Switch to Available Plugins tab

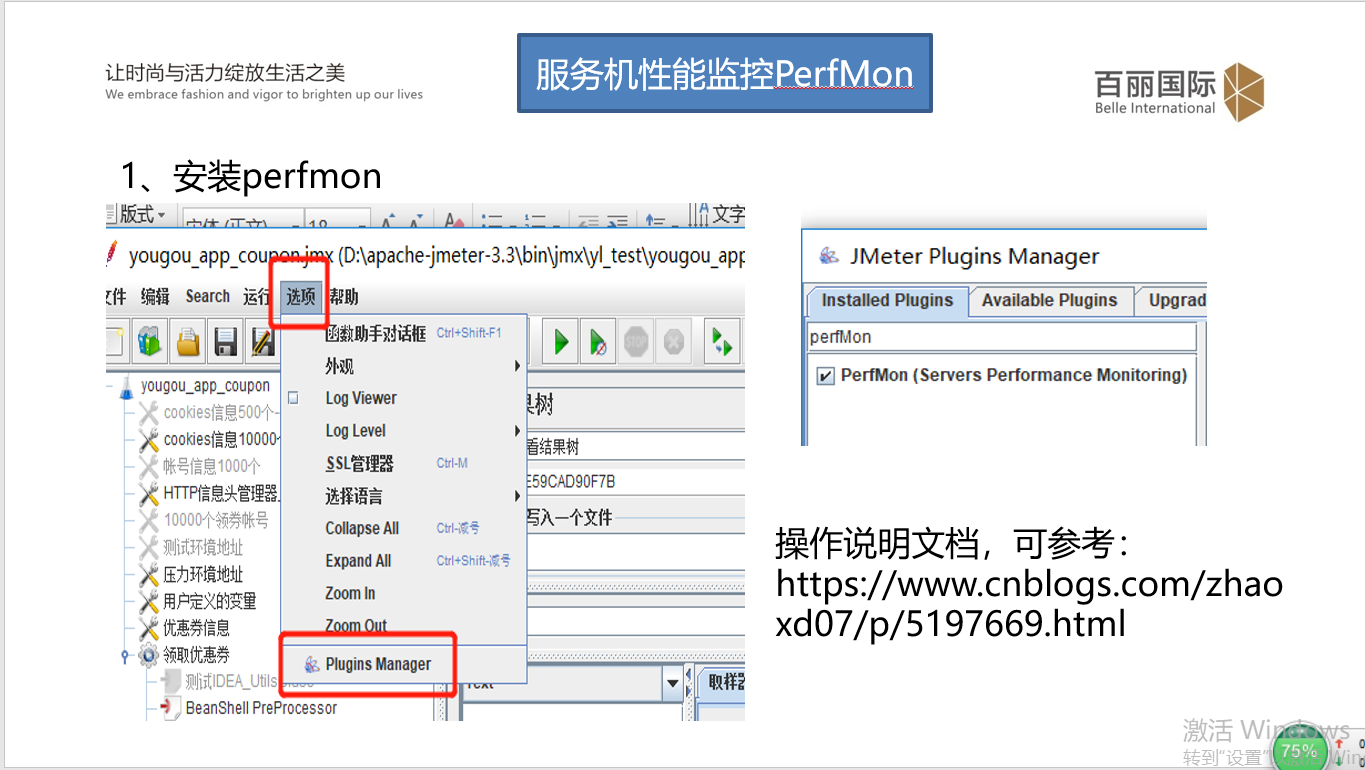[x=1049, y=300]
